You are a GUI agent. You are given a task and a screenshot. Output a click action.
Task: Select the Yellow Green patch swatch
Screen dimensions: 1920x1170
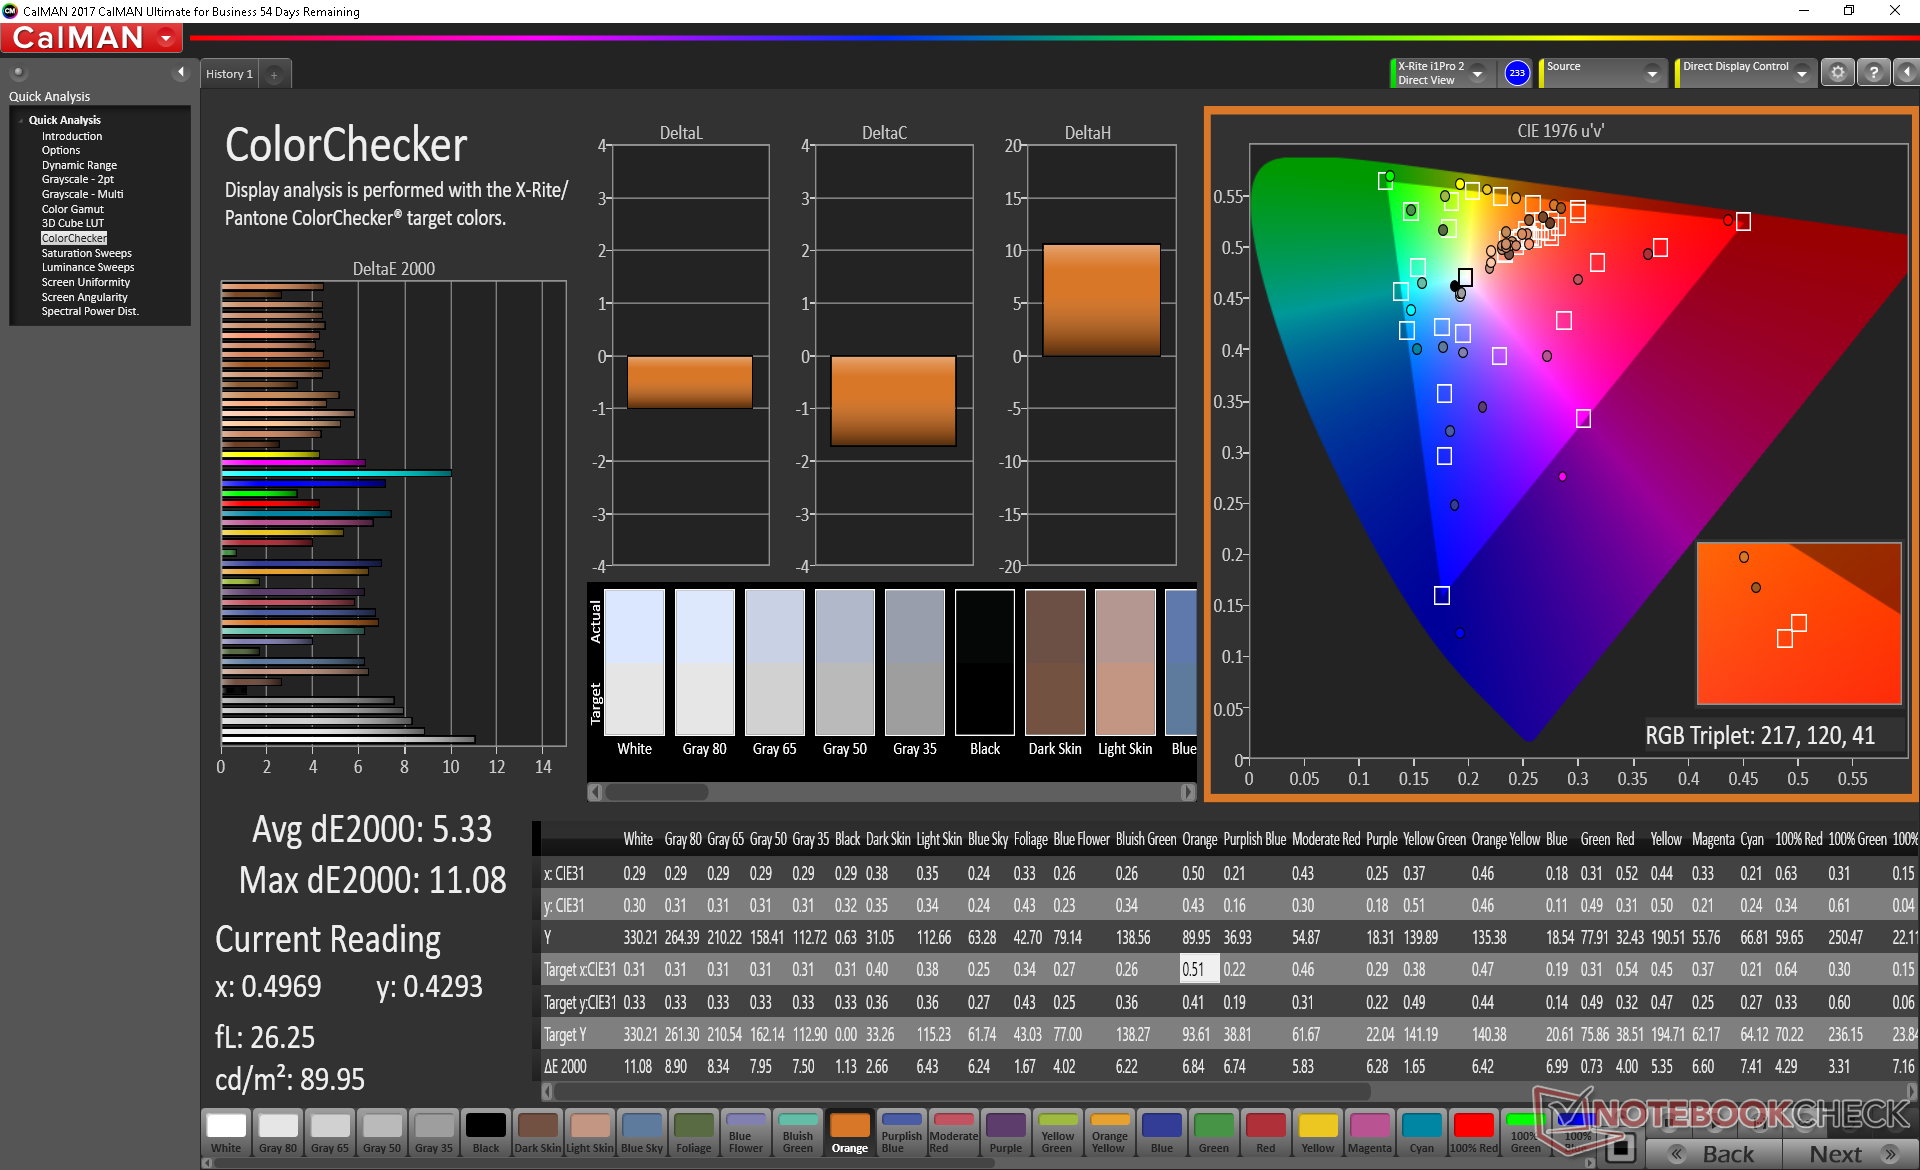tap(1058, 1133)
